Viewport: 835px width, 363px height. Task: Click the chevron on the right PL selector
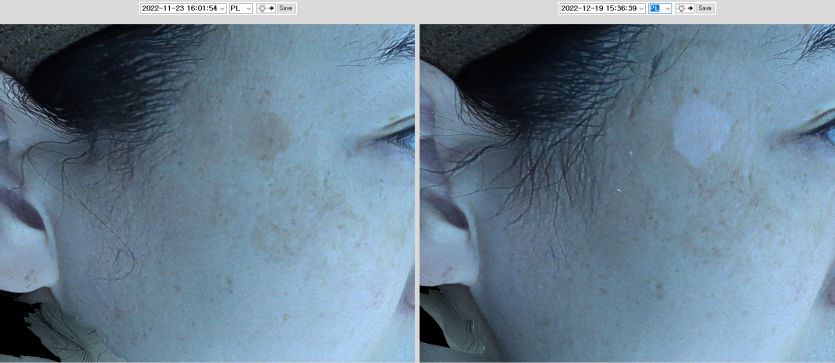click(x=668, y=9)
